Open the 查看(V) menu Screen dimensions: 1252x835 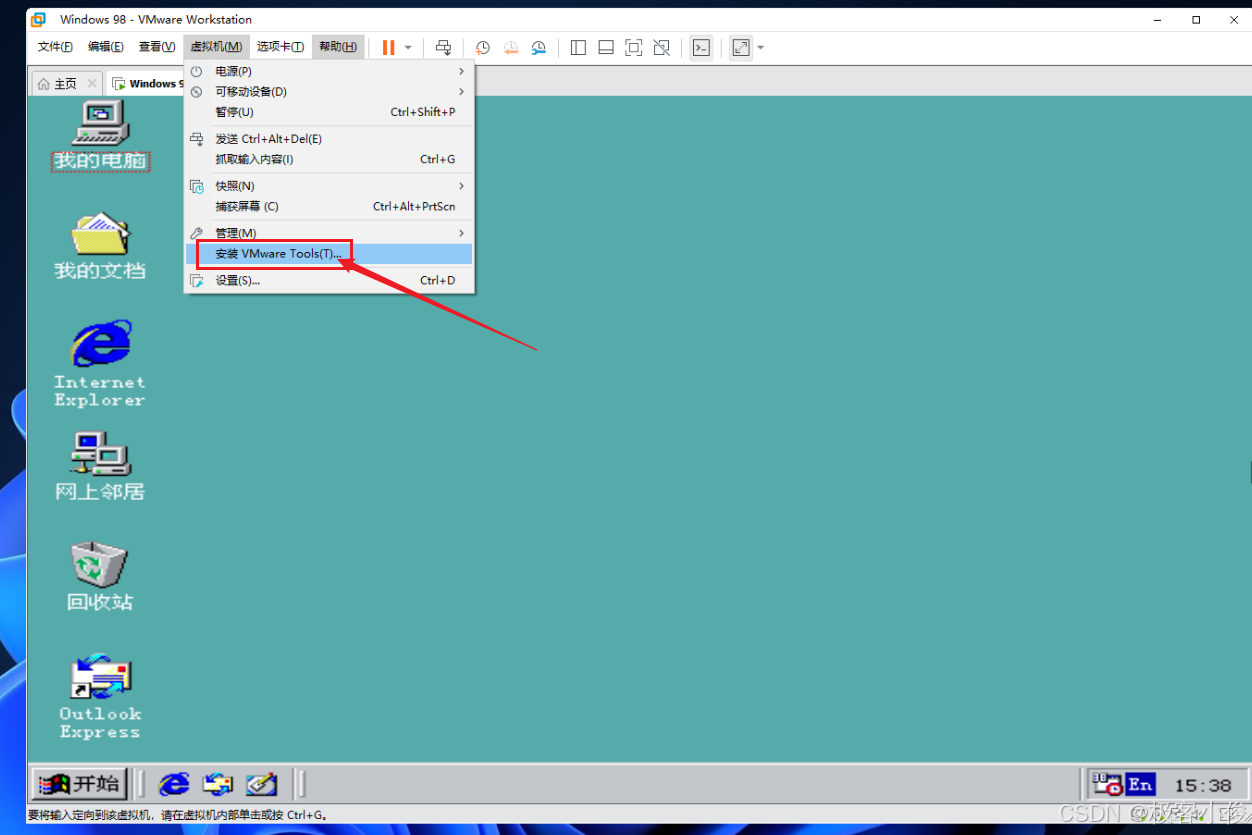click(157, 47)
